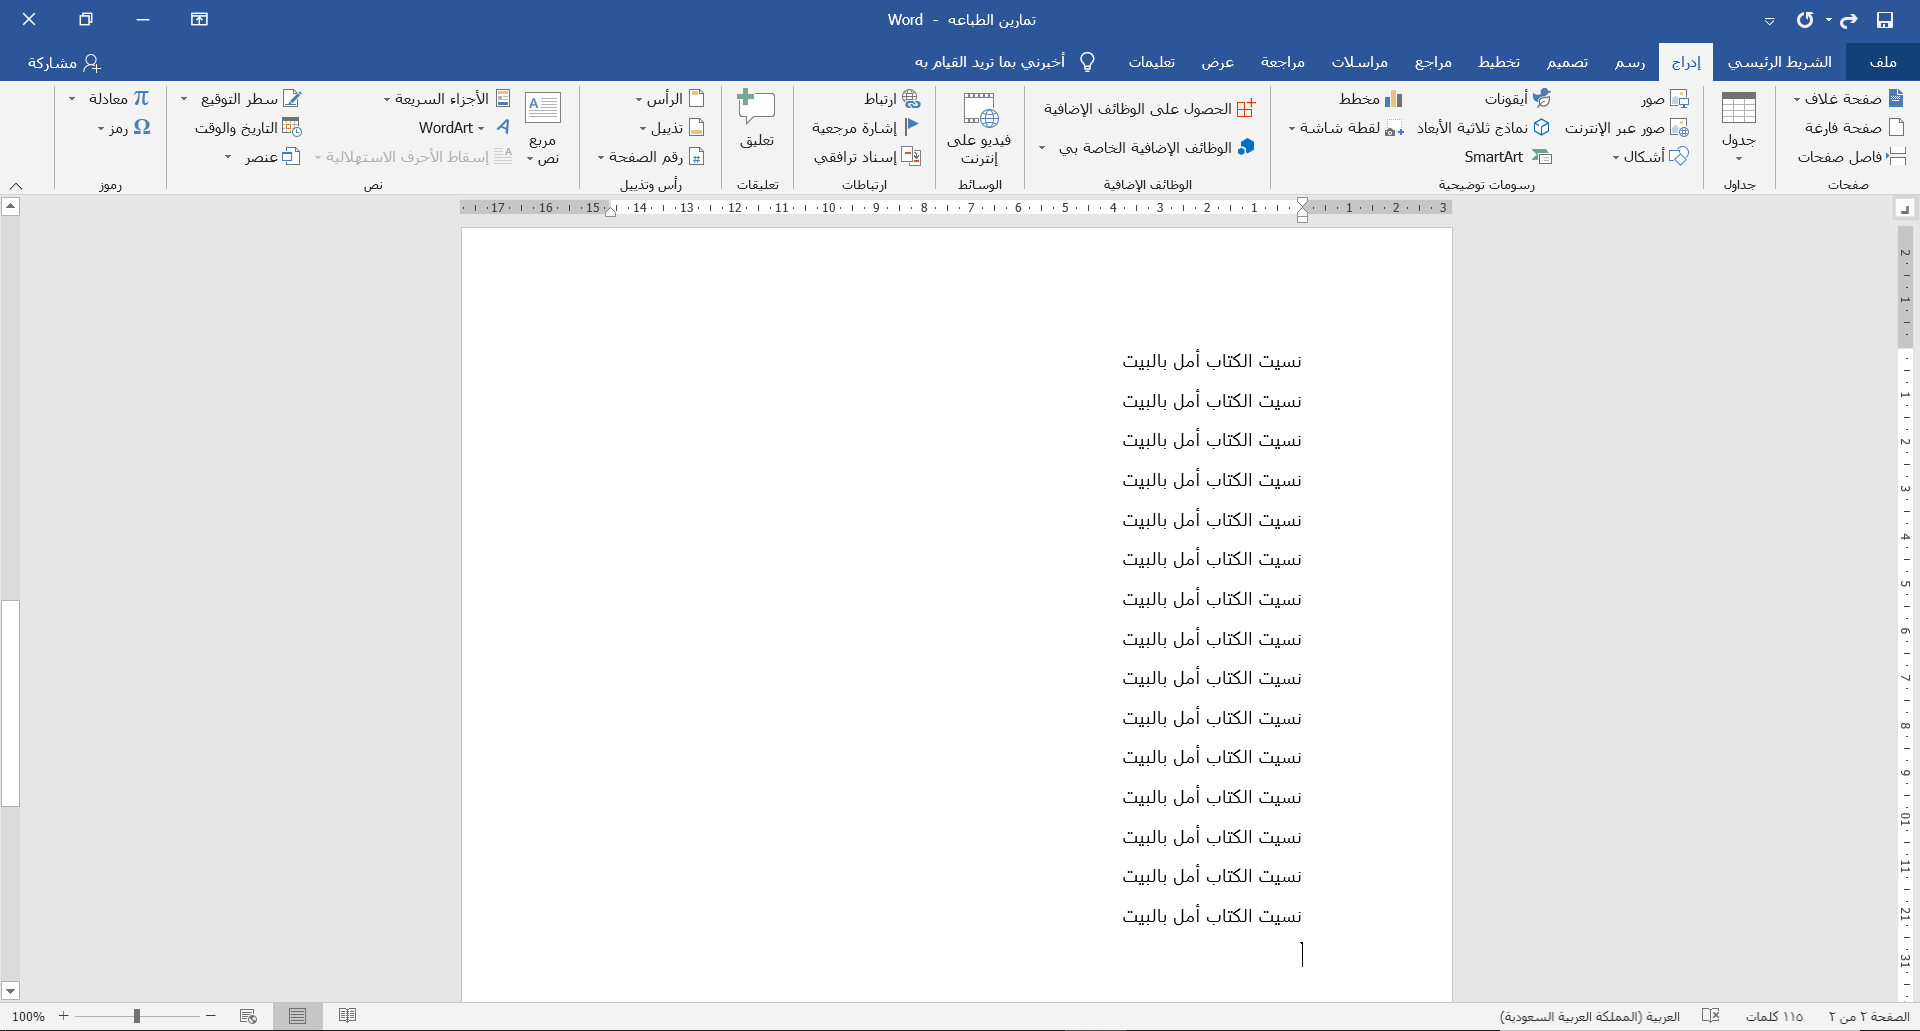
Task: Switch to the Review (مراجعة) tab
Action: pos(1282,62)
